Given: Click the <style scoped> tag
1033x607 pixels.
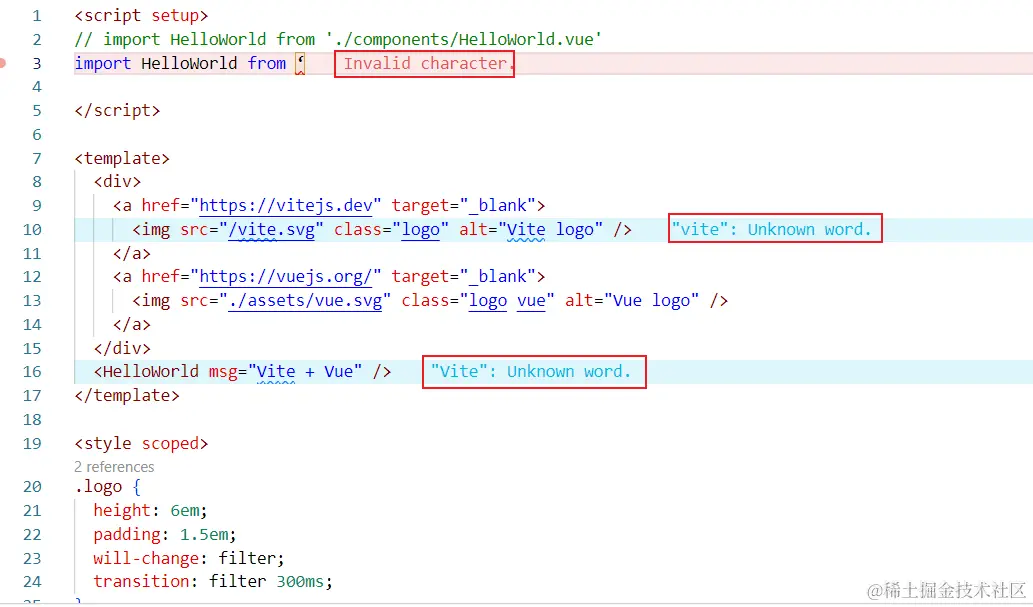Looking at the screenshot, I should (x=141, y=444).
